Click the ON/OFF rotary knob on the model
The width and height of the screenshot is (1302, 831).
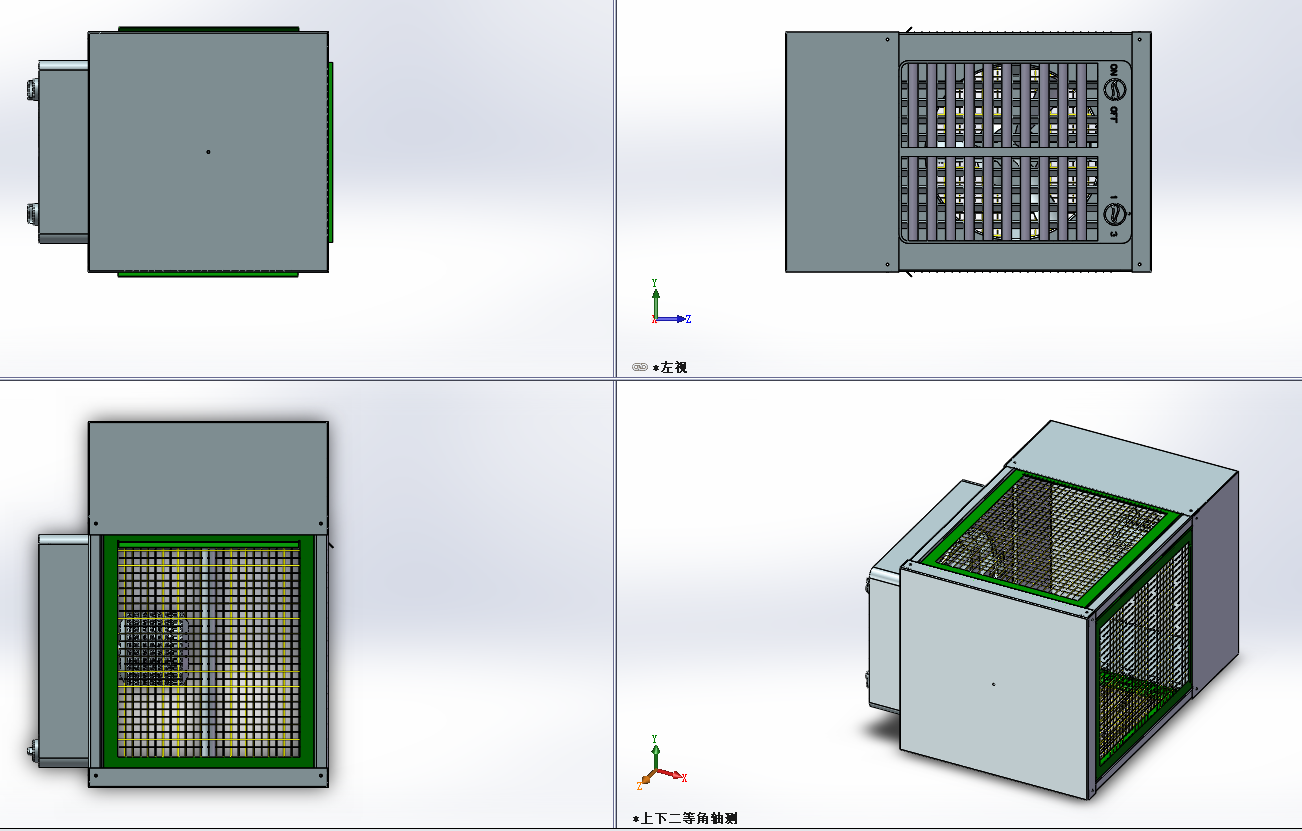[1113, 89]
